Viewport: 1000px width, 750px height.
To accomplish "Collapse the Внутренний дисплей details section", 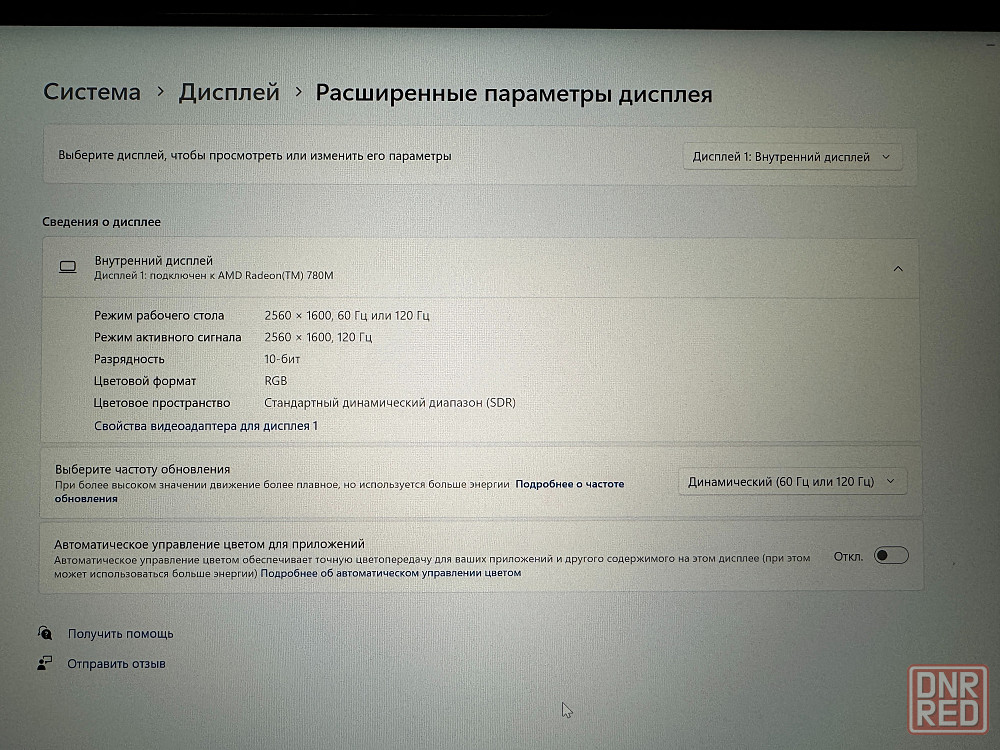I will pos(897,268).
